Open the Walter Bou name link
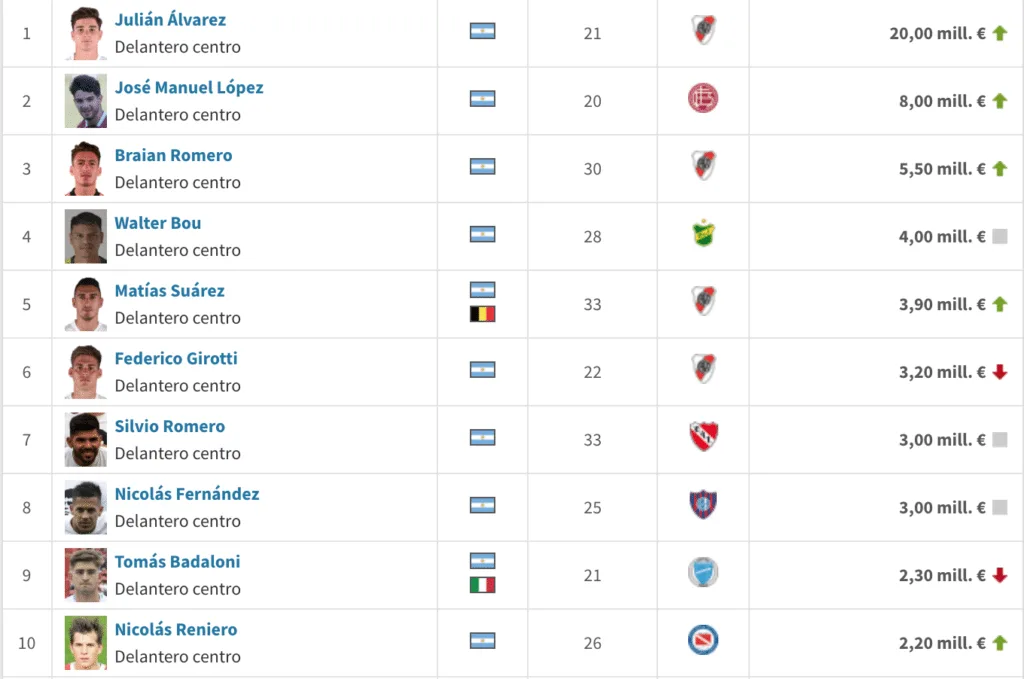The width and height of the screenshot is (1024, 679). [158, 223]
